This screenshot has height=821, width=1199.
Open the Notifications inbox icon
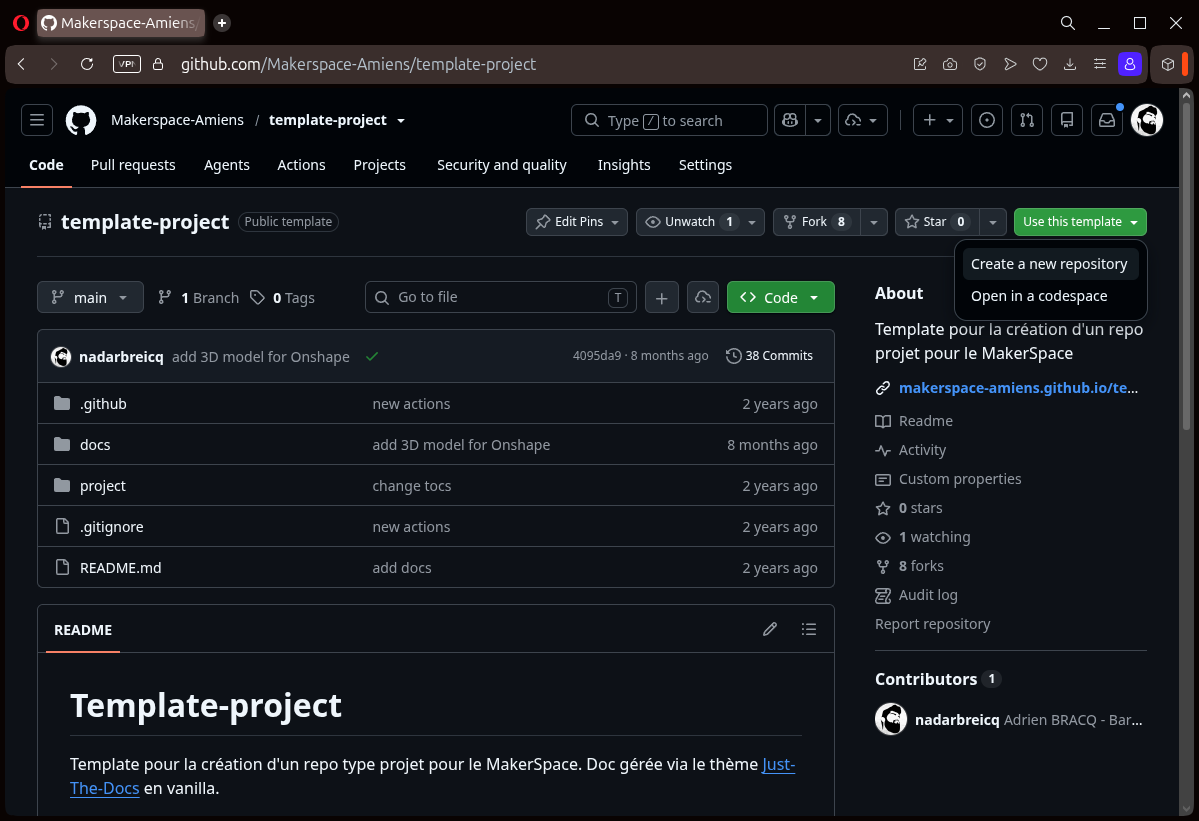[1106, 120]
